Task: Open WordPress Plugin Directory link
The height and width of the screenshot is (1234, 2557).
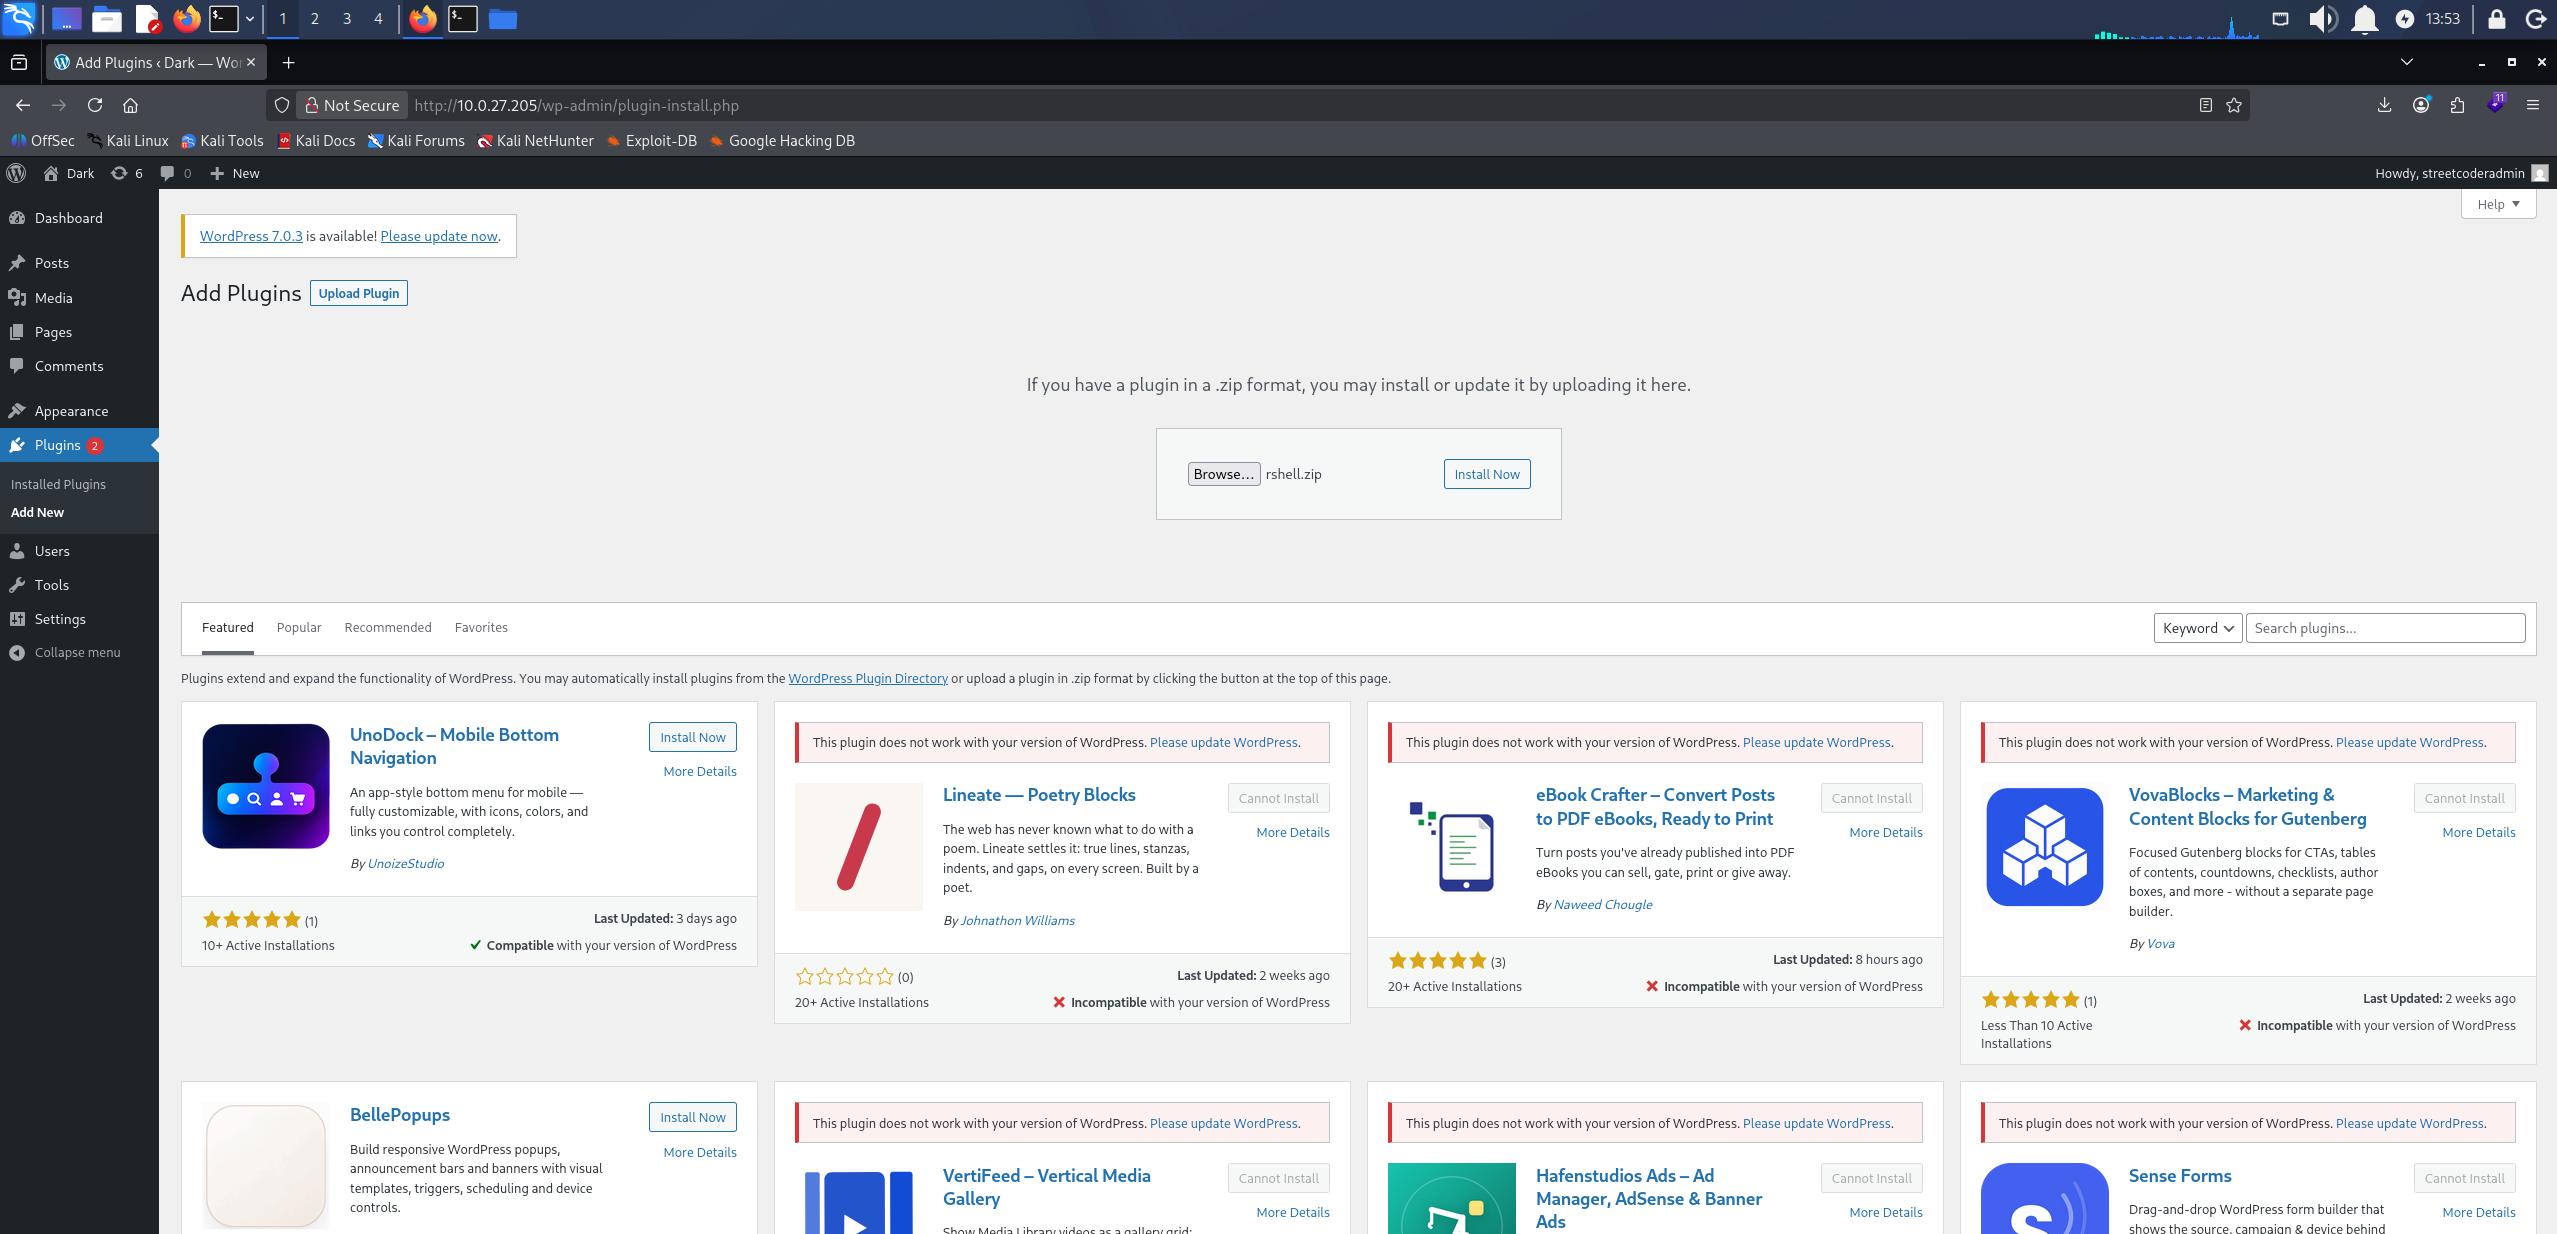Action: coord(868,678)
